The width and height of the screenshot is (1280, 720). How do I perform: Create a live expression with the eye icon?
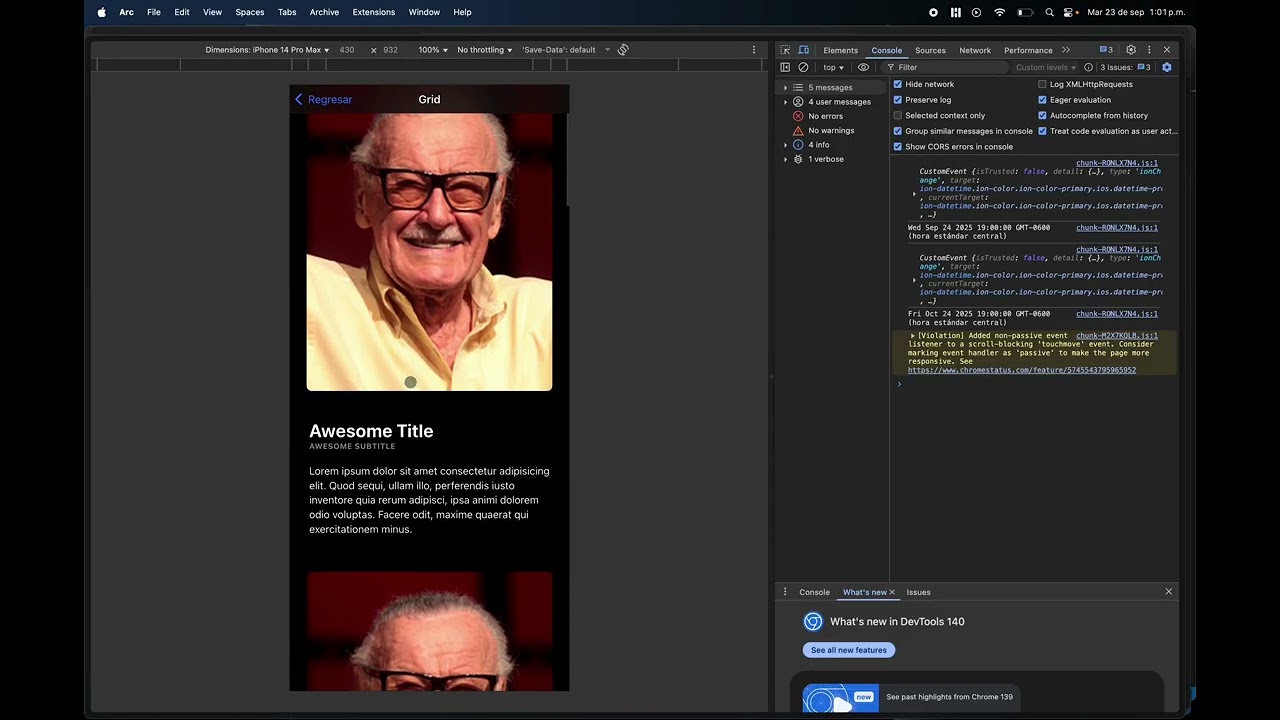(864, 67)
